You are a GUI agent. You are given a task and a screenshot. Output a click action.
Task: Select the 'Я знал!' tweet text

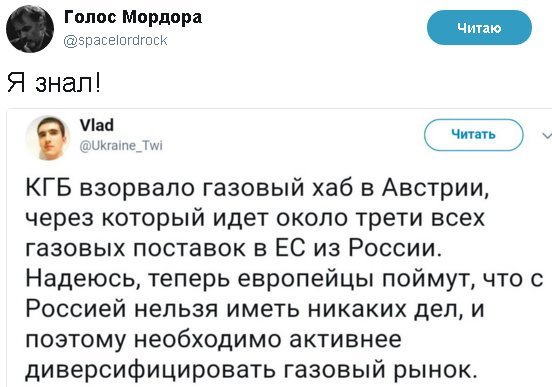pos(54,83)
